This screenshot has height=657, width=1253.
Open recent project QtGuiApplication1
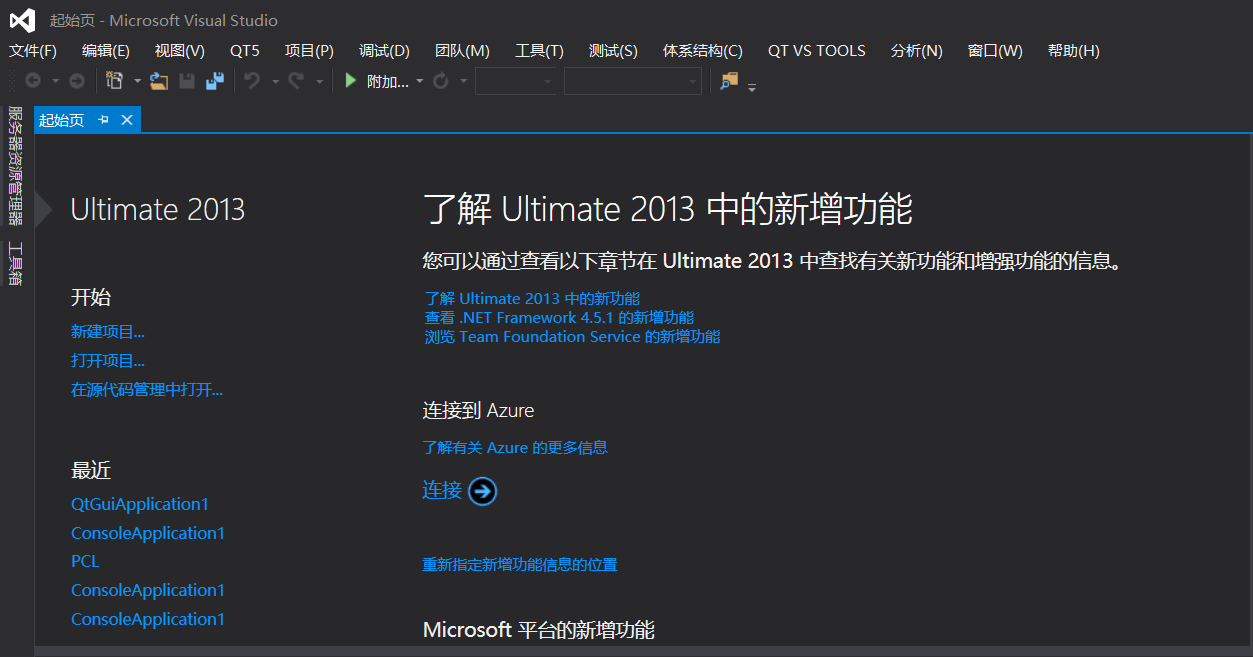point(140,504)
